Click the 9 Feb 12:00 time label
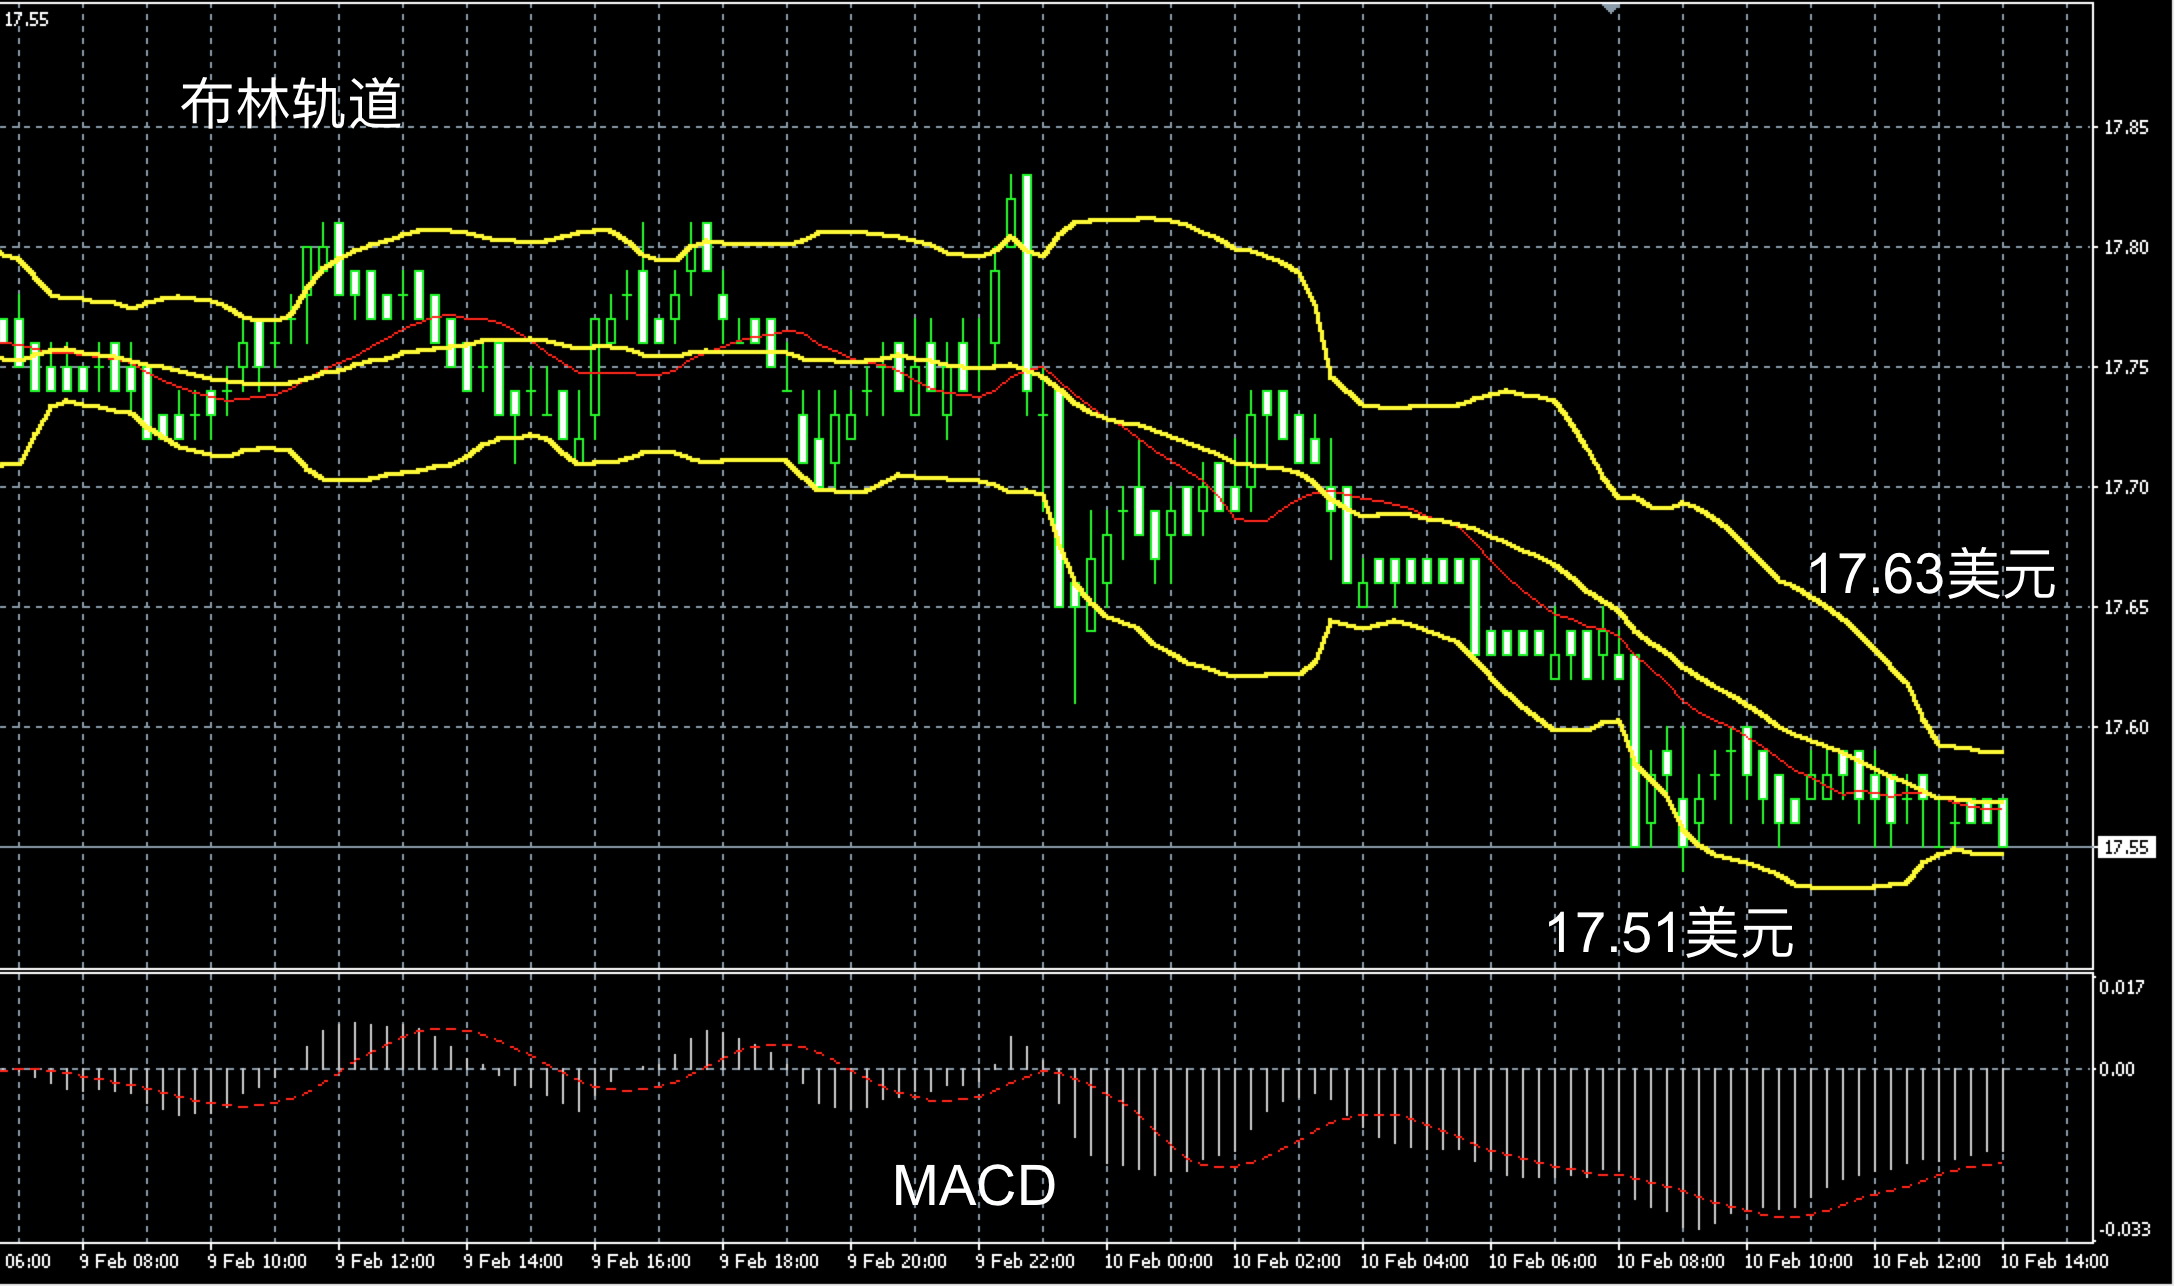 [385, 1262]
